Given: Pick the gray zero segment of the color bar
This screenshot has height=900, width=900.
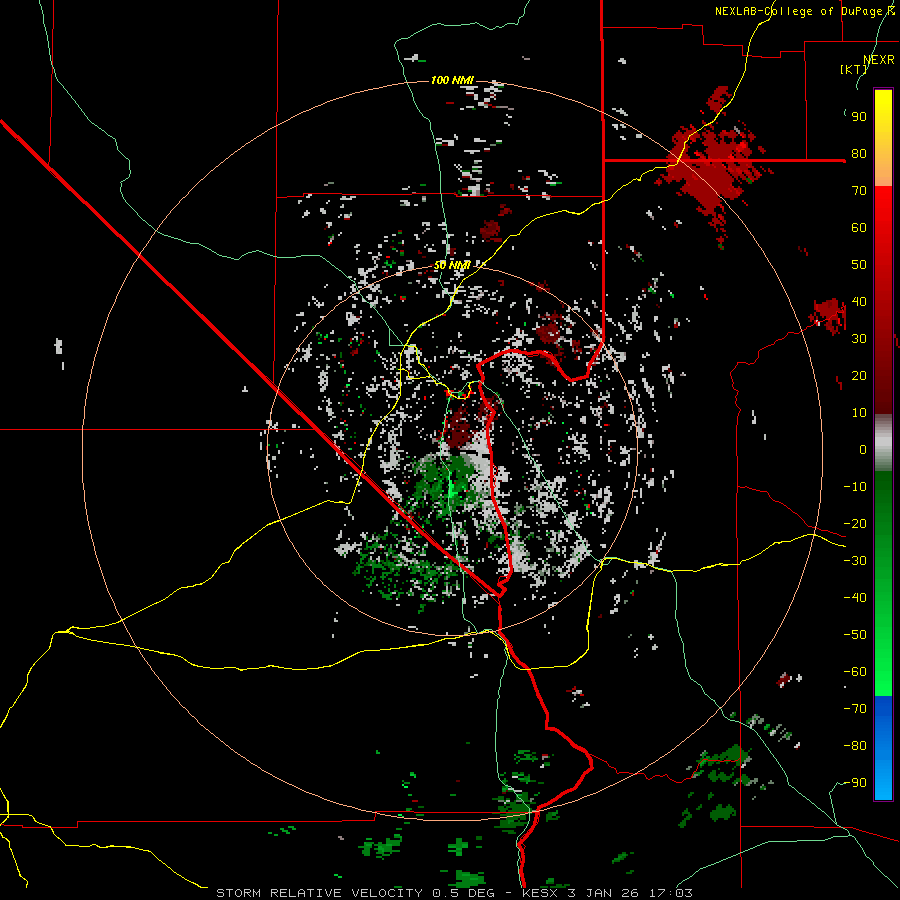Looking at the screenshot, I should point(883,443).
